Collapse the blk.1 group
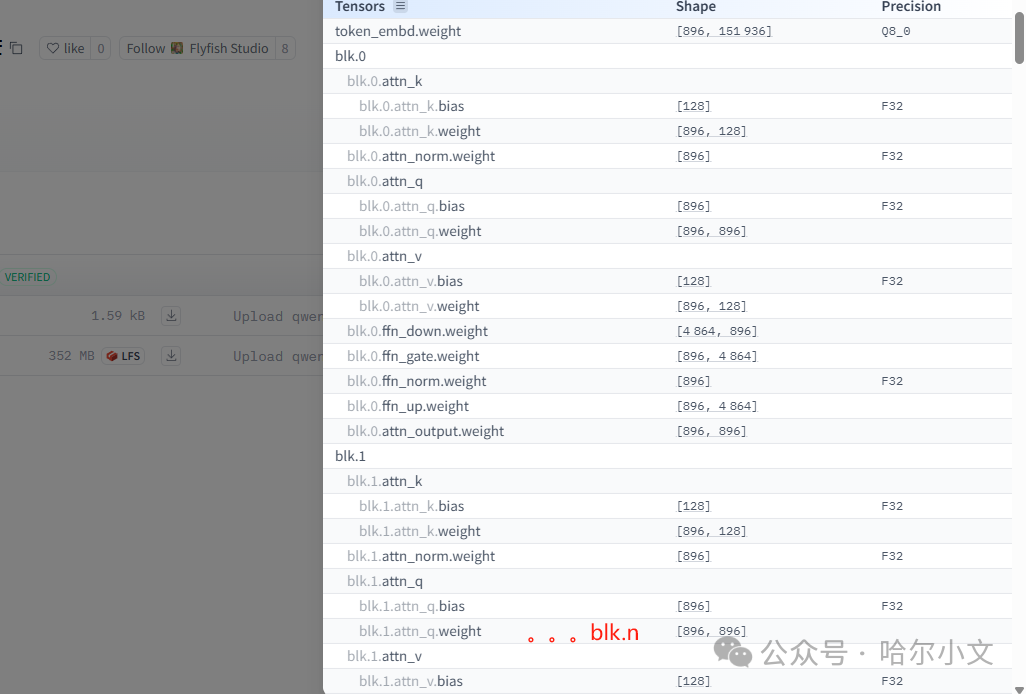 coord(667,457)
